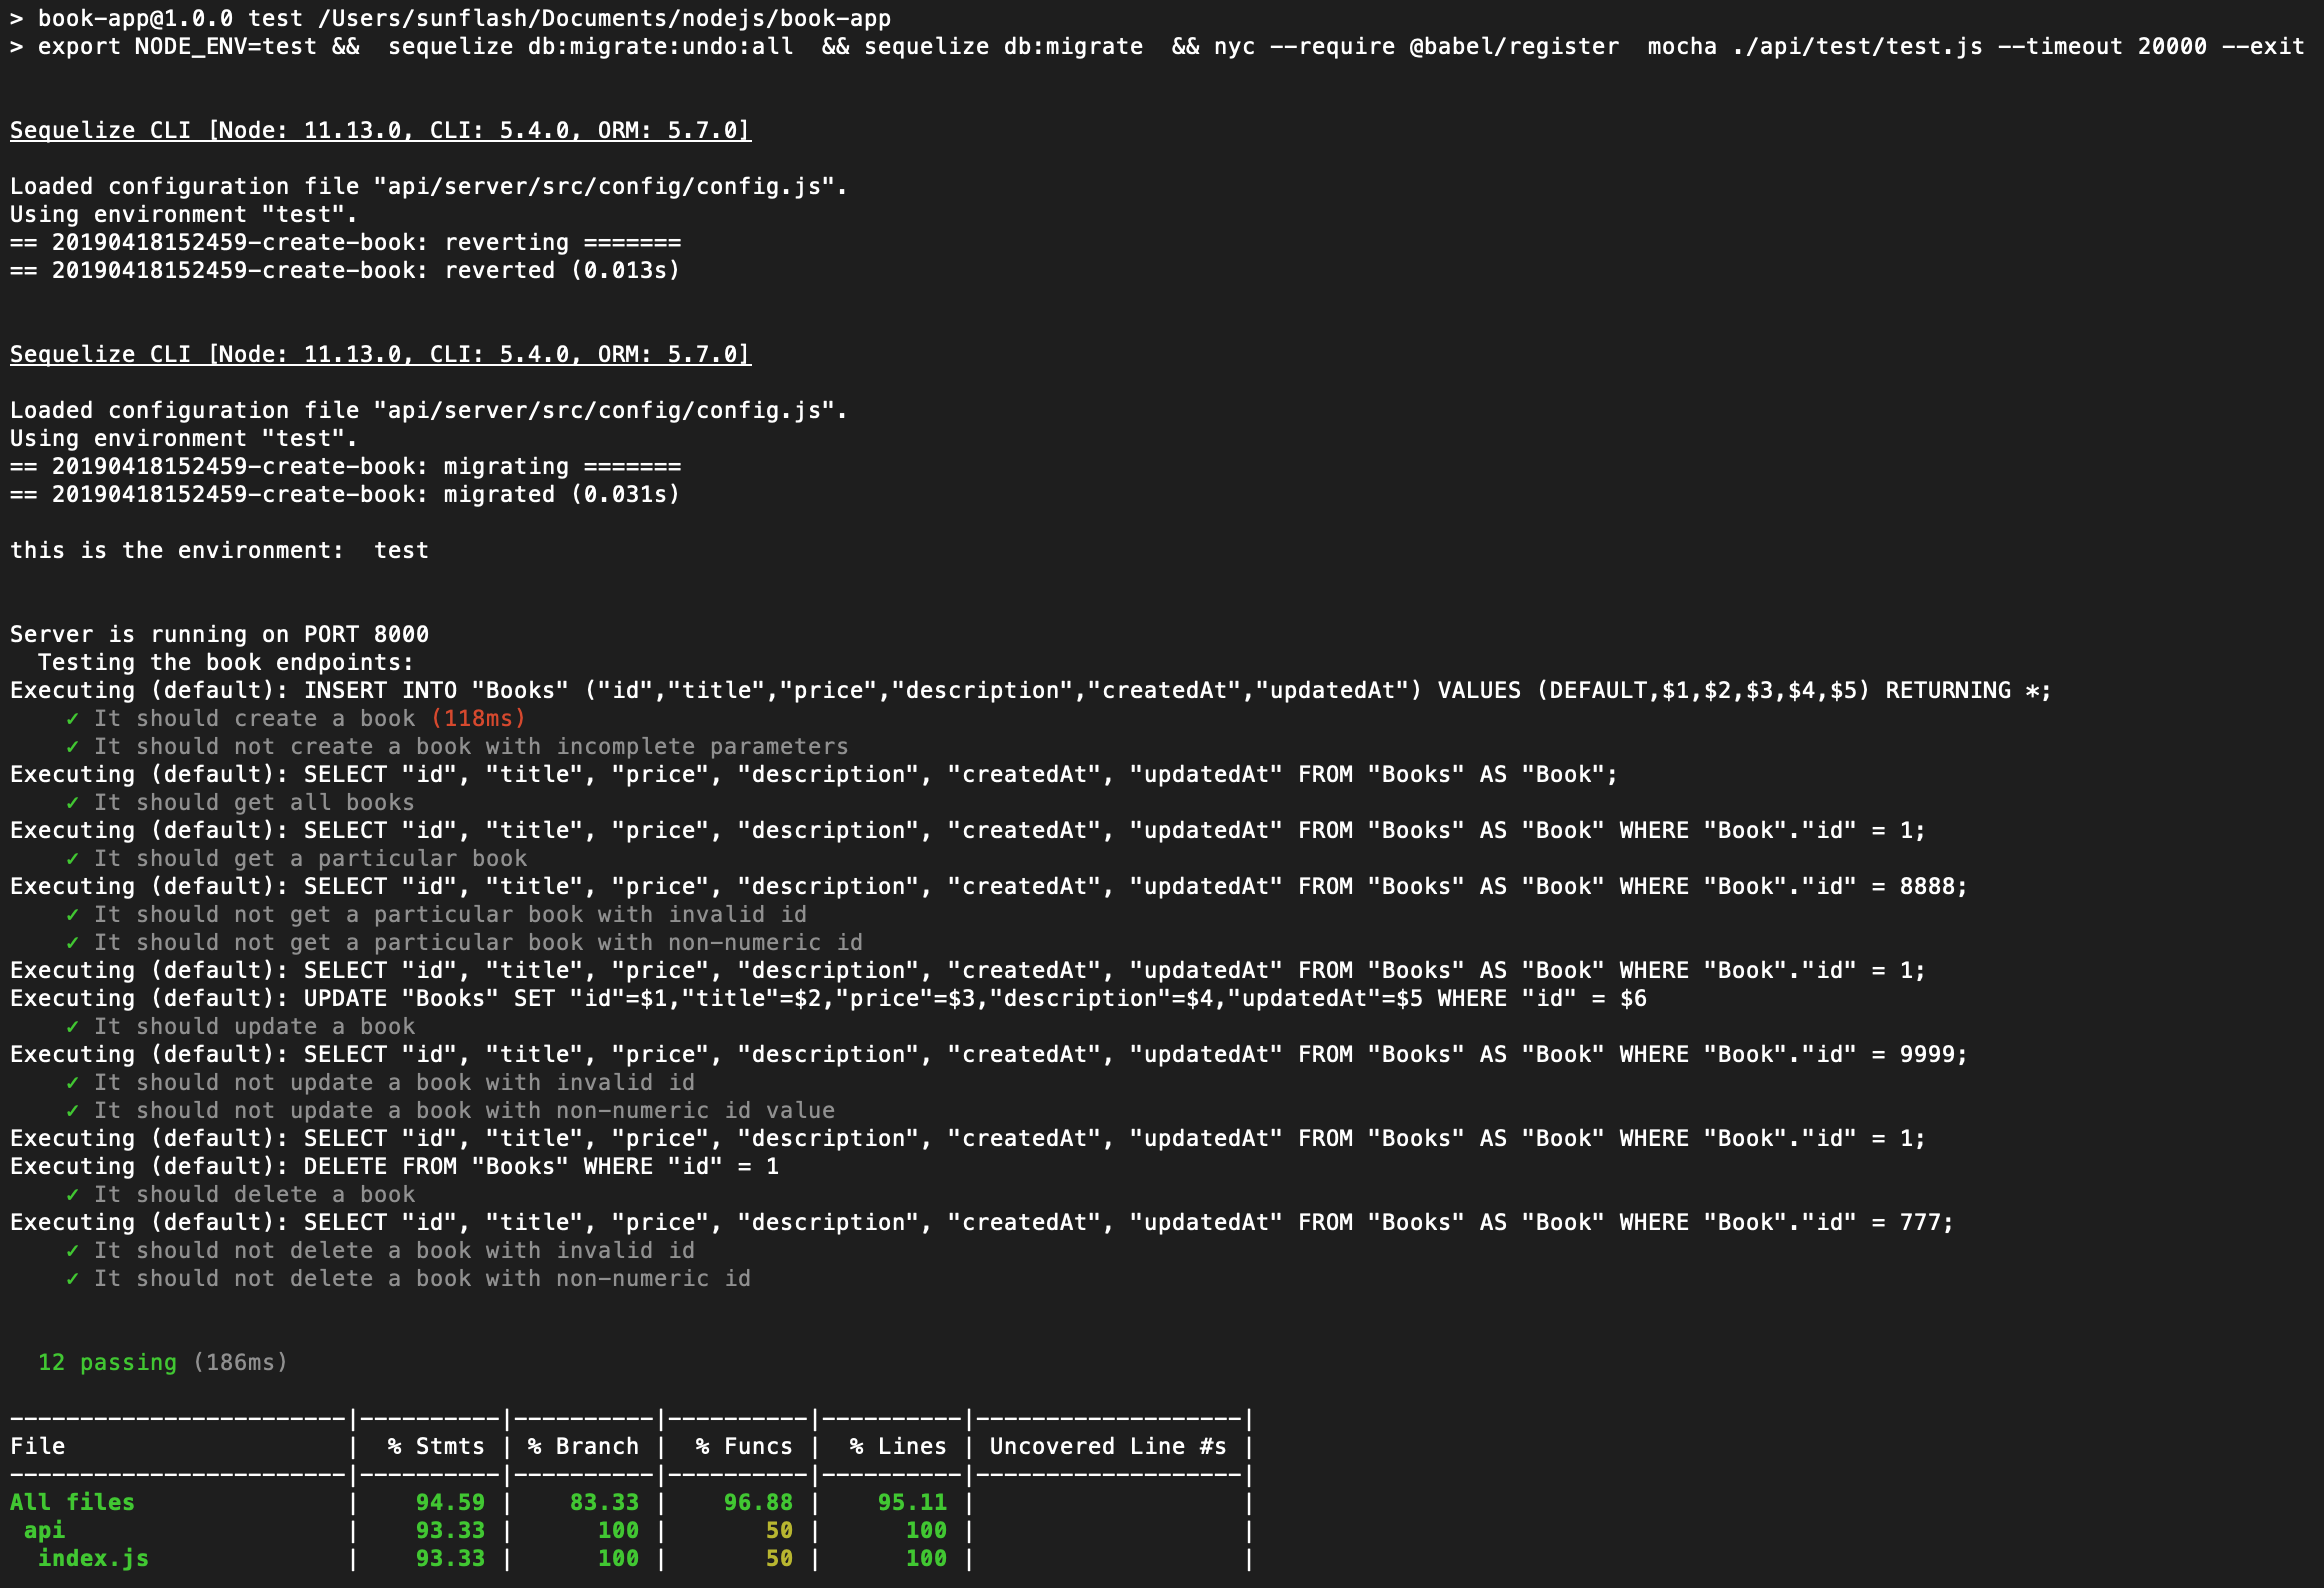The width and height of the screenshot is (2324, 1588).
Task: Click the '% Stmts' column header
Action: tap(436, 1447)
